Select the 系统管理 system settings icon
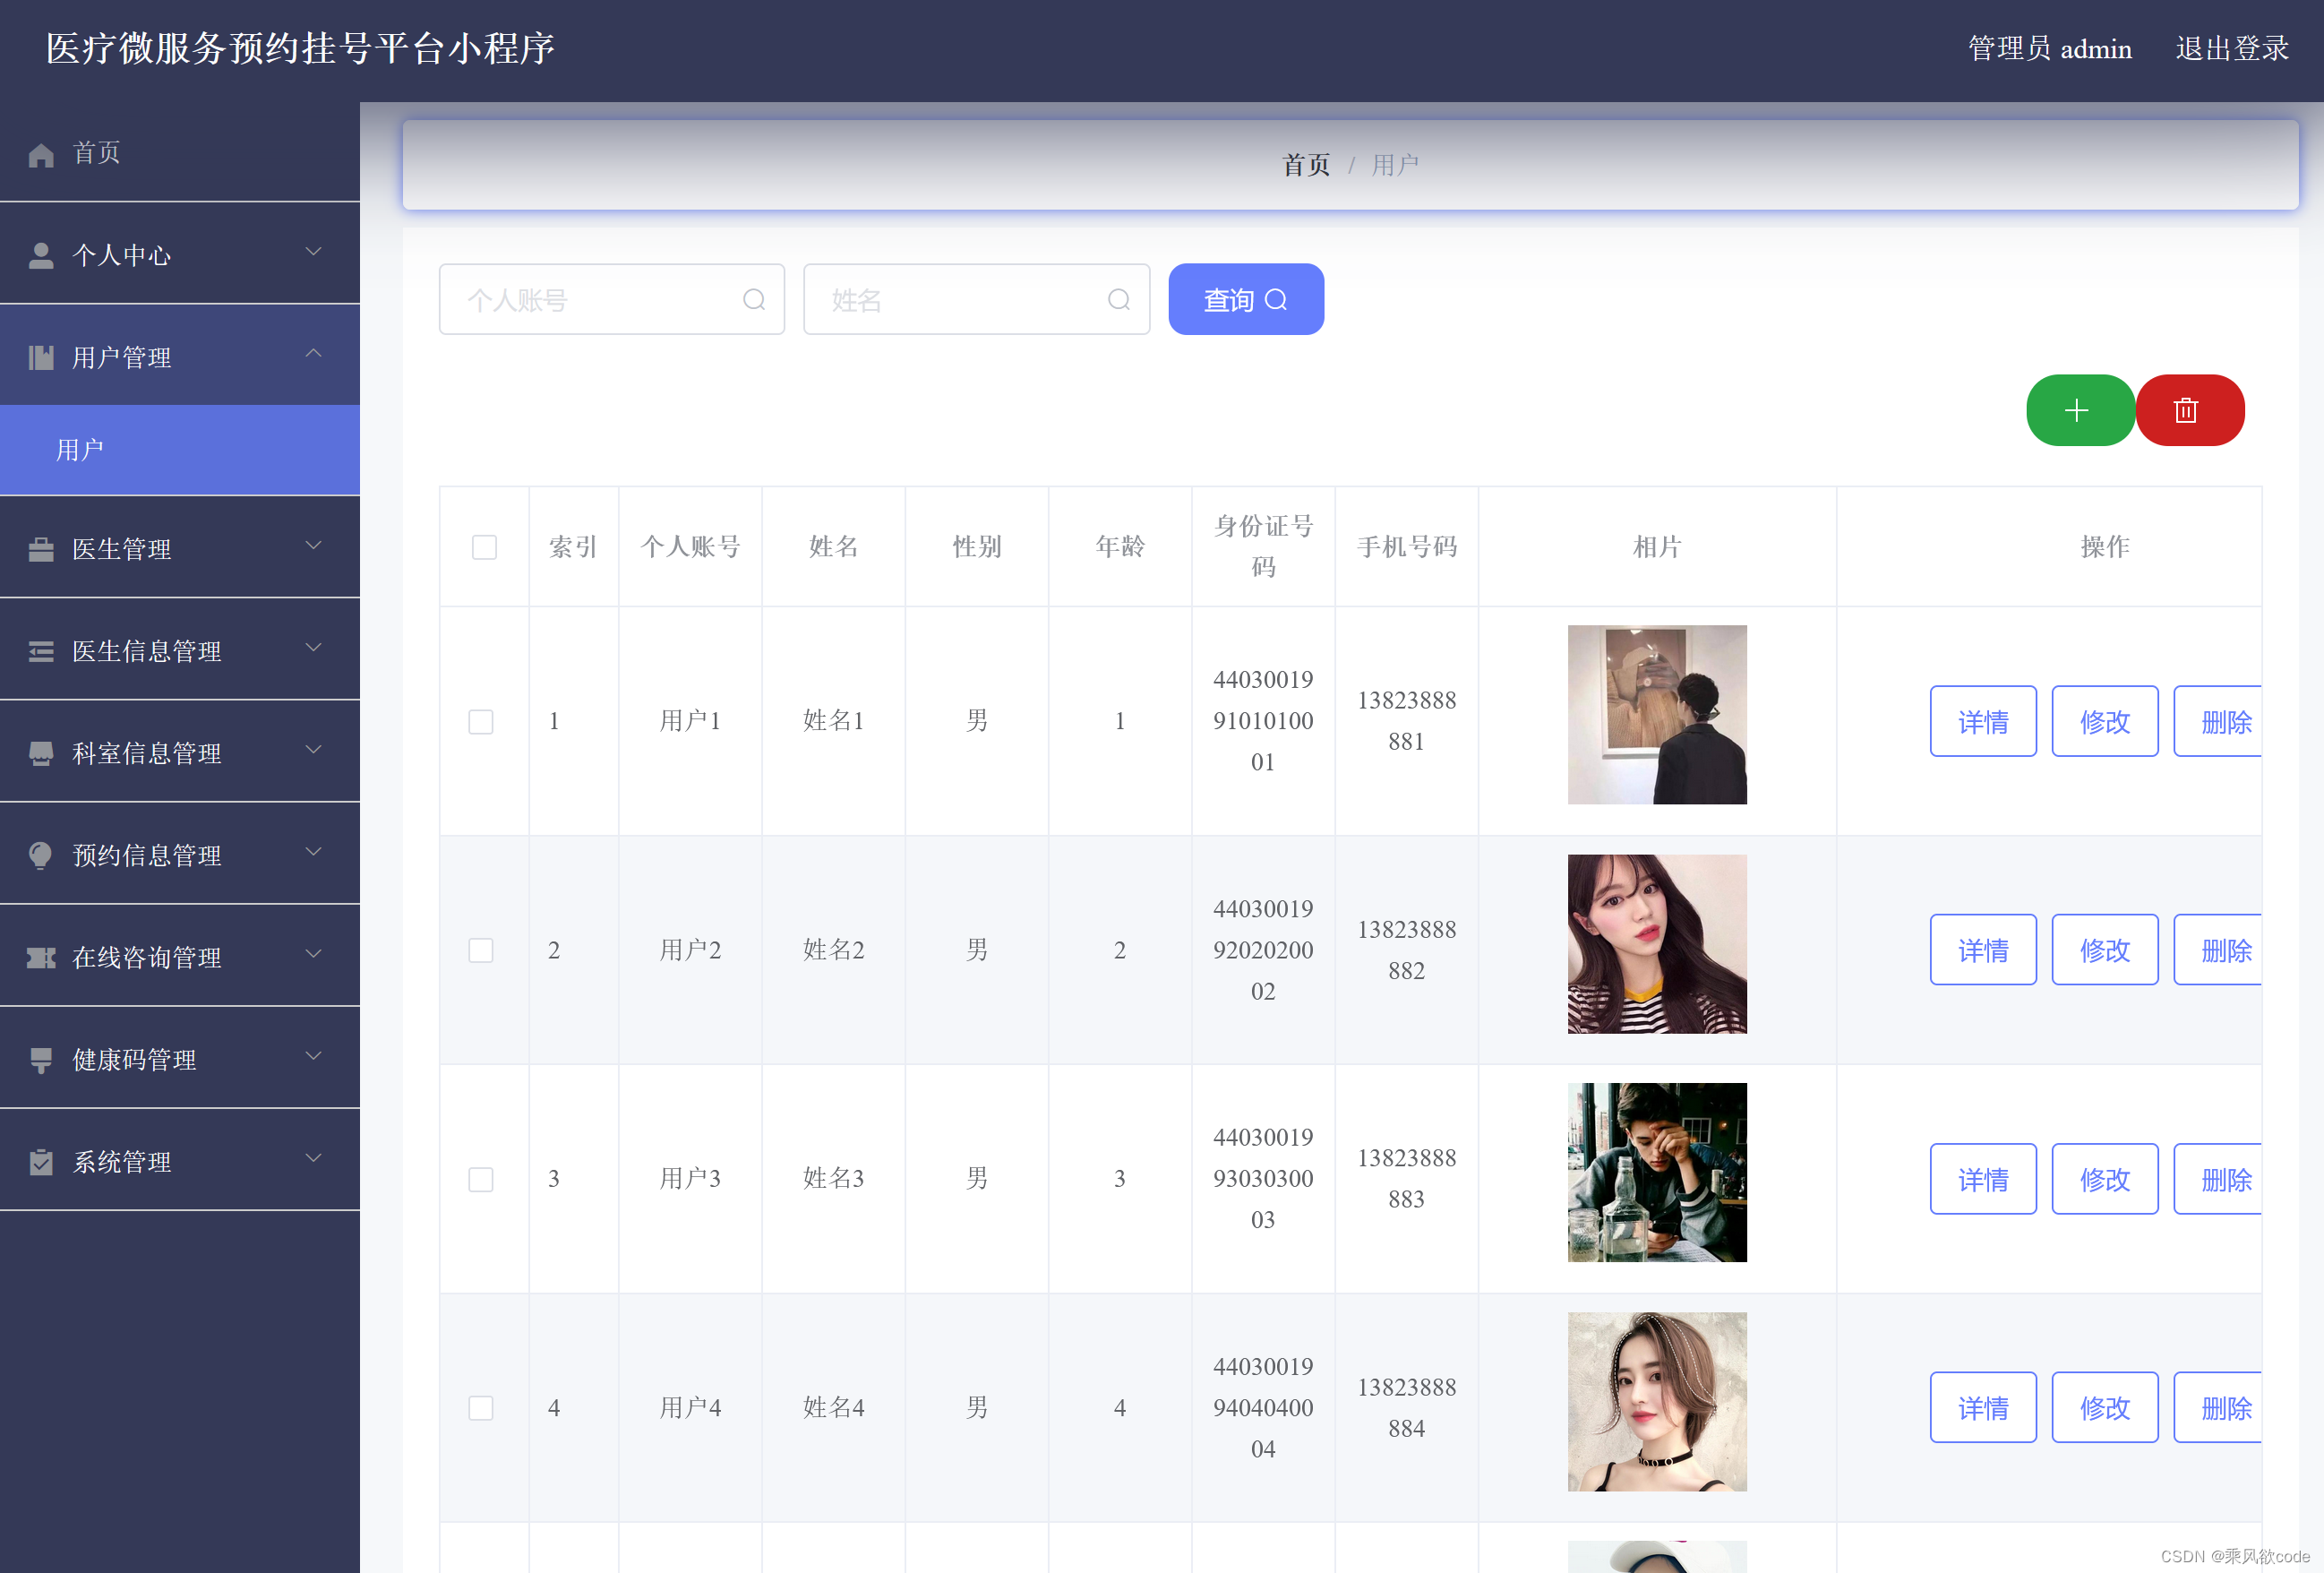Viewport: 2324px width, 1573px height. click(x=41, y=1160)
